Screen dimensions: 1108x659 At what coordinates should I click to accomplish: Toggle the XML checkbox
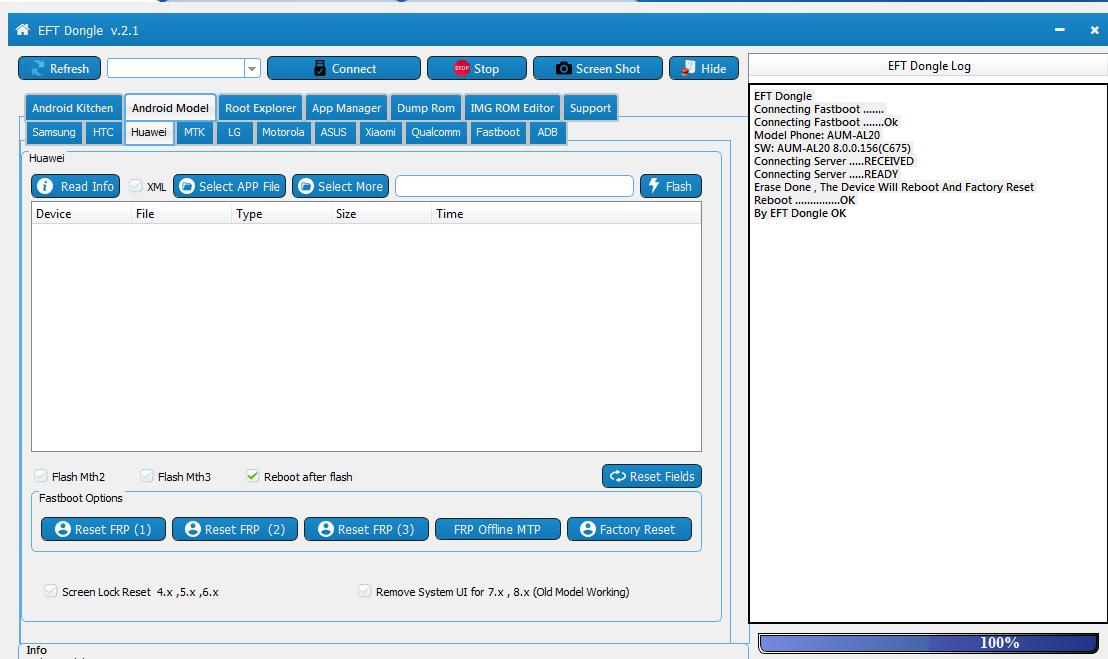[136, 186]
